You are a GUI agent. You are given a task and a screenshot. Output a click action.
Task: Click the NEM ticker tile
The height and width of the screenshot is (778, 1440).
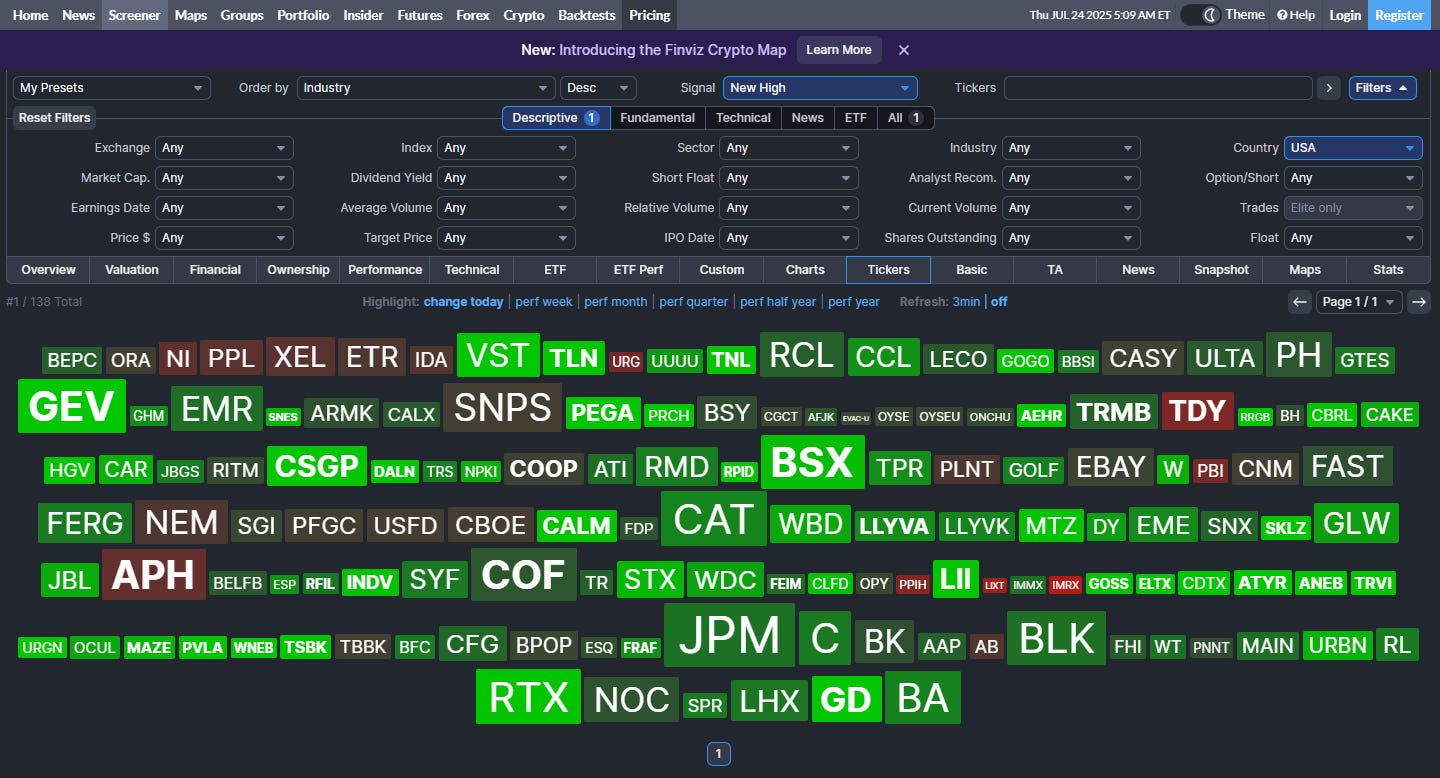182,521
